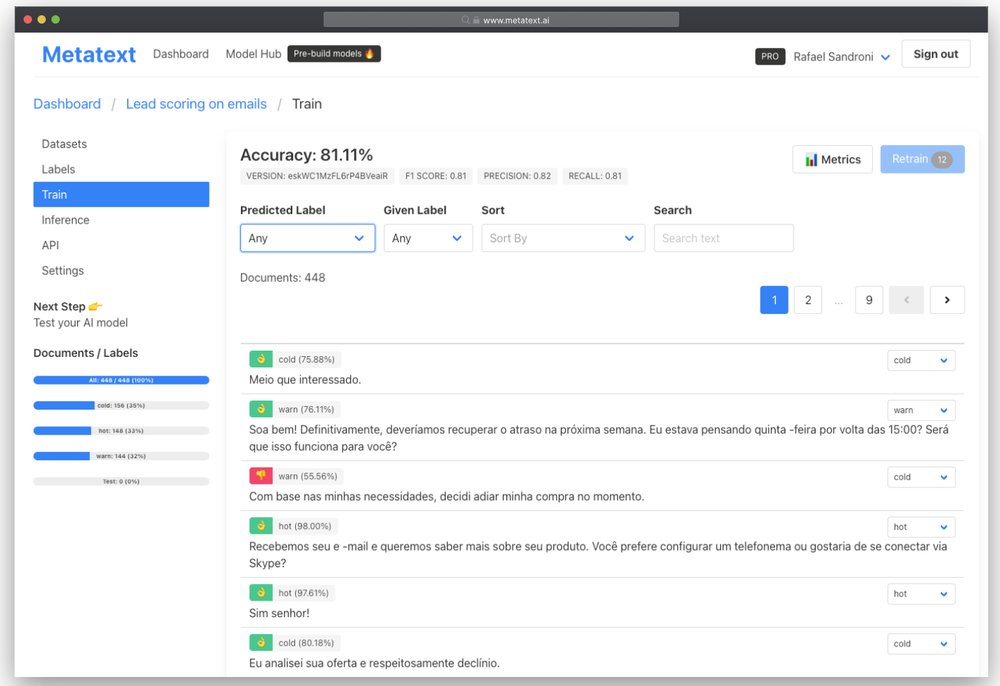Open the Model Hub page

tap(253, 54)
